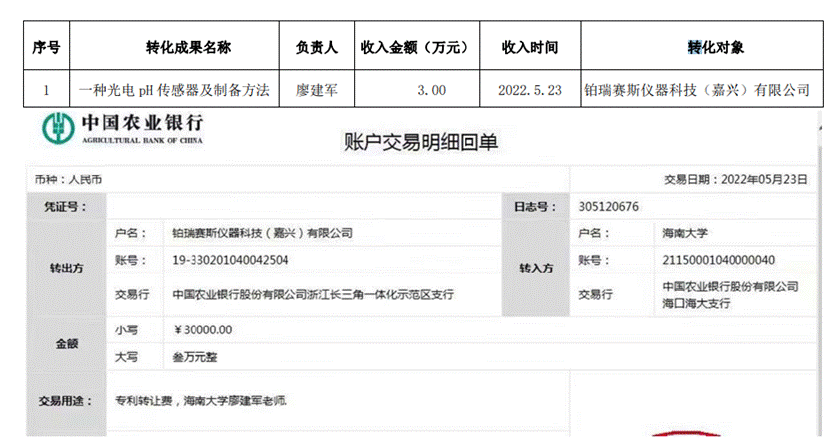This screenshot has width=830, height=439.
Task: Click the payee name 海南大学
Action: click(x=685, y=232)
